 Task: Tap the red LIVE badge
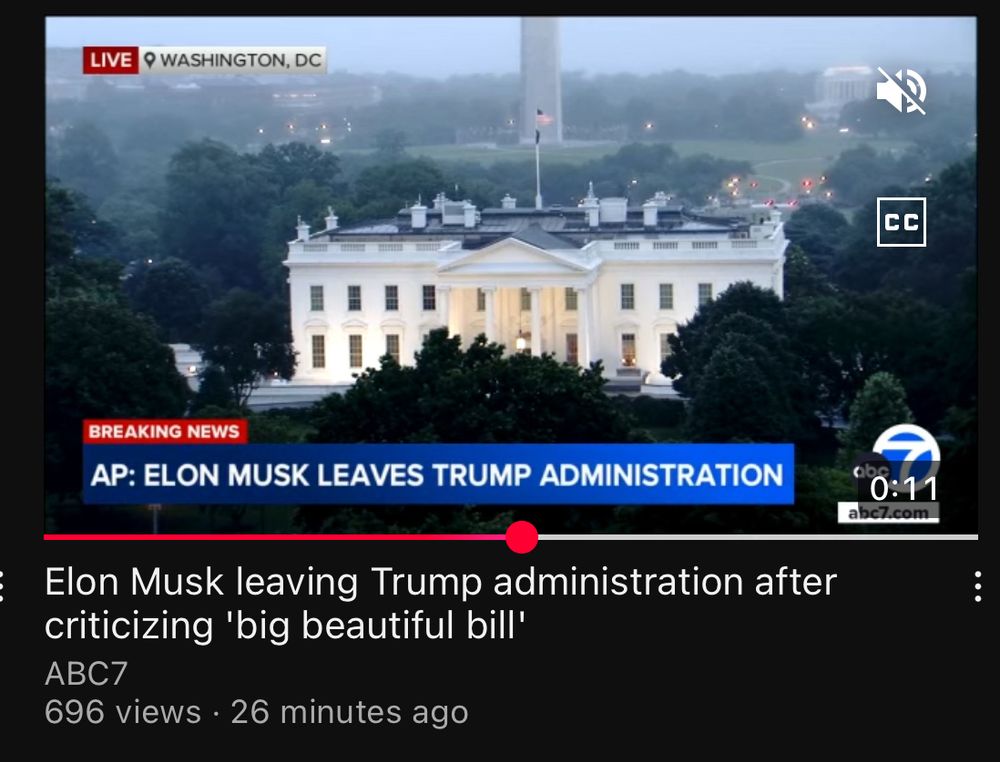[x=110, y=60]
